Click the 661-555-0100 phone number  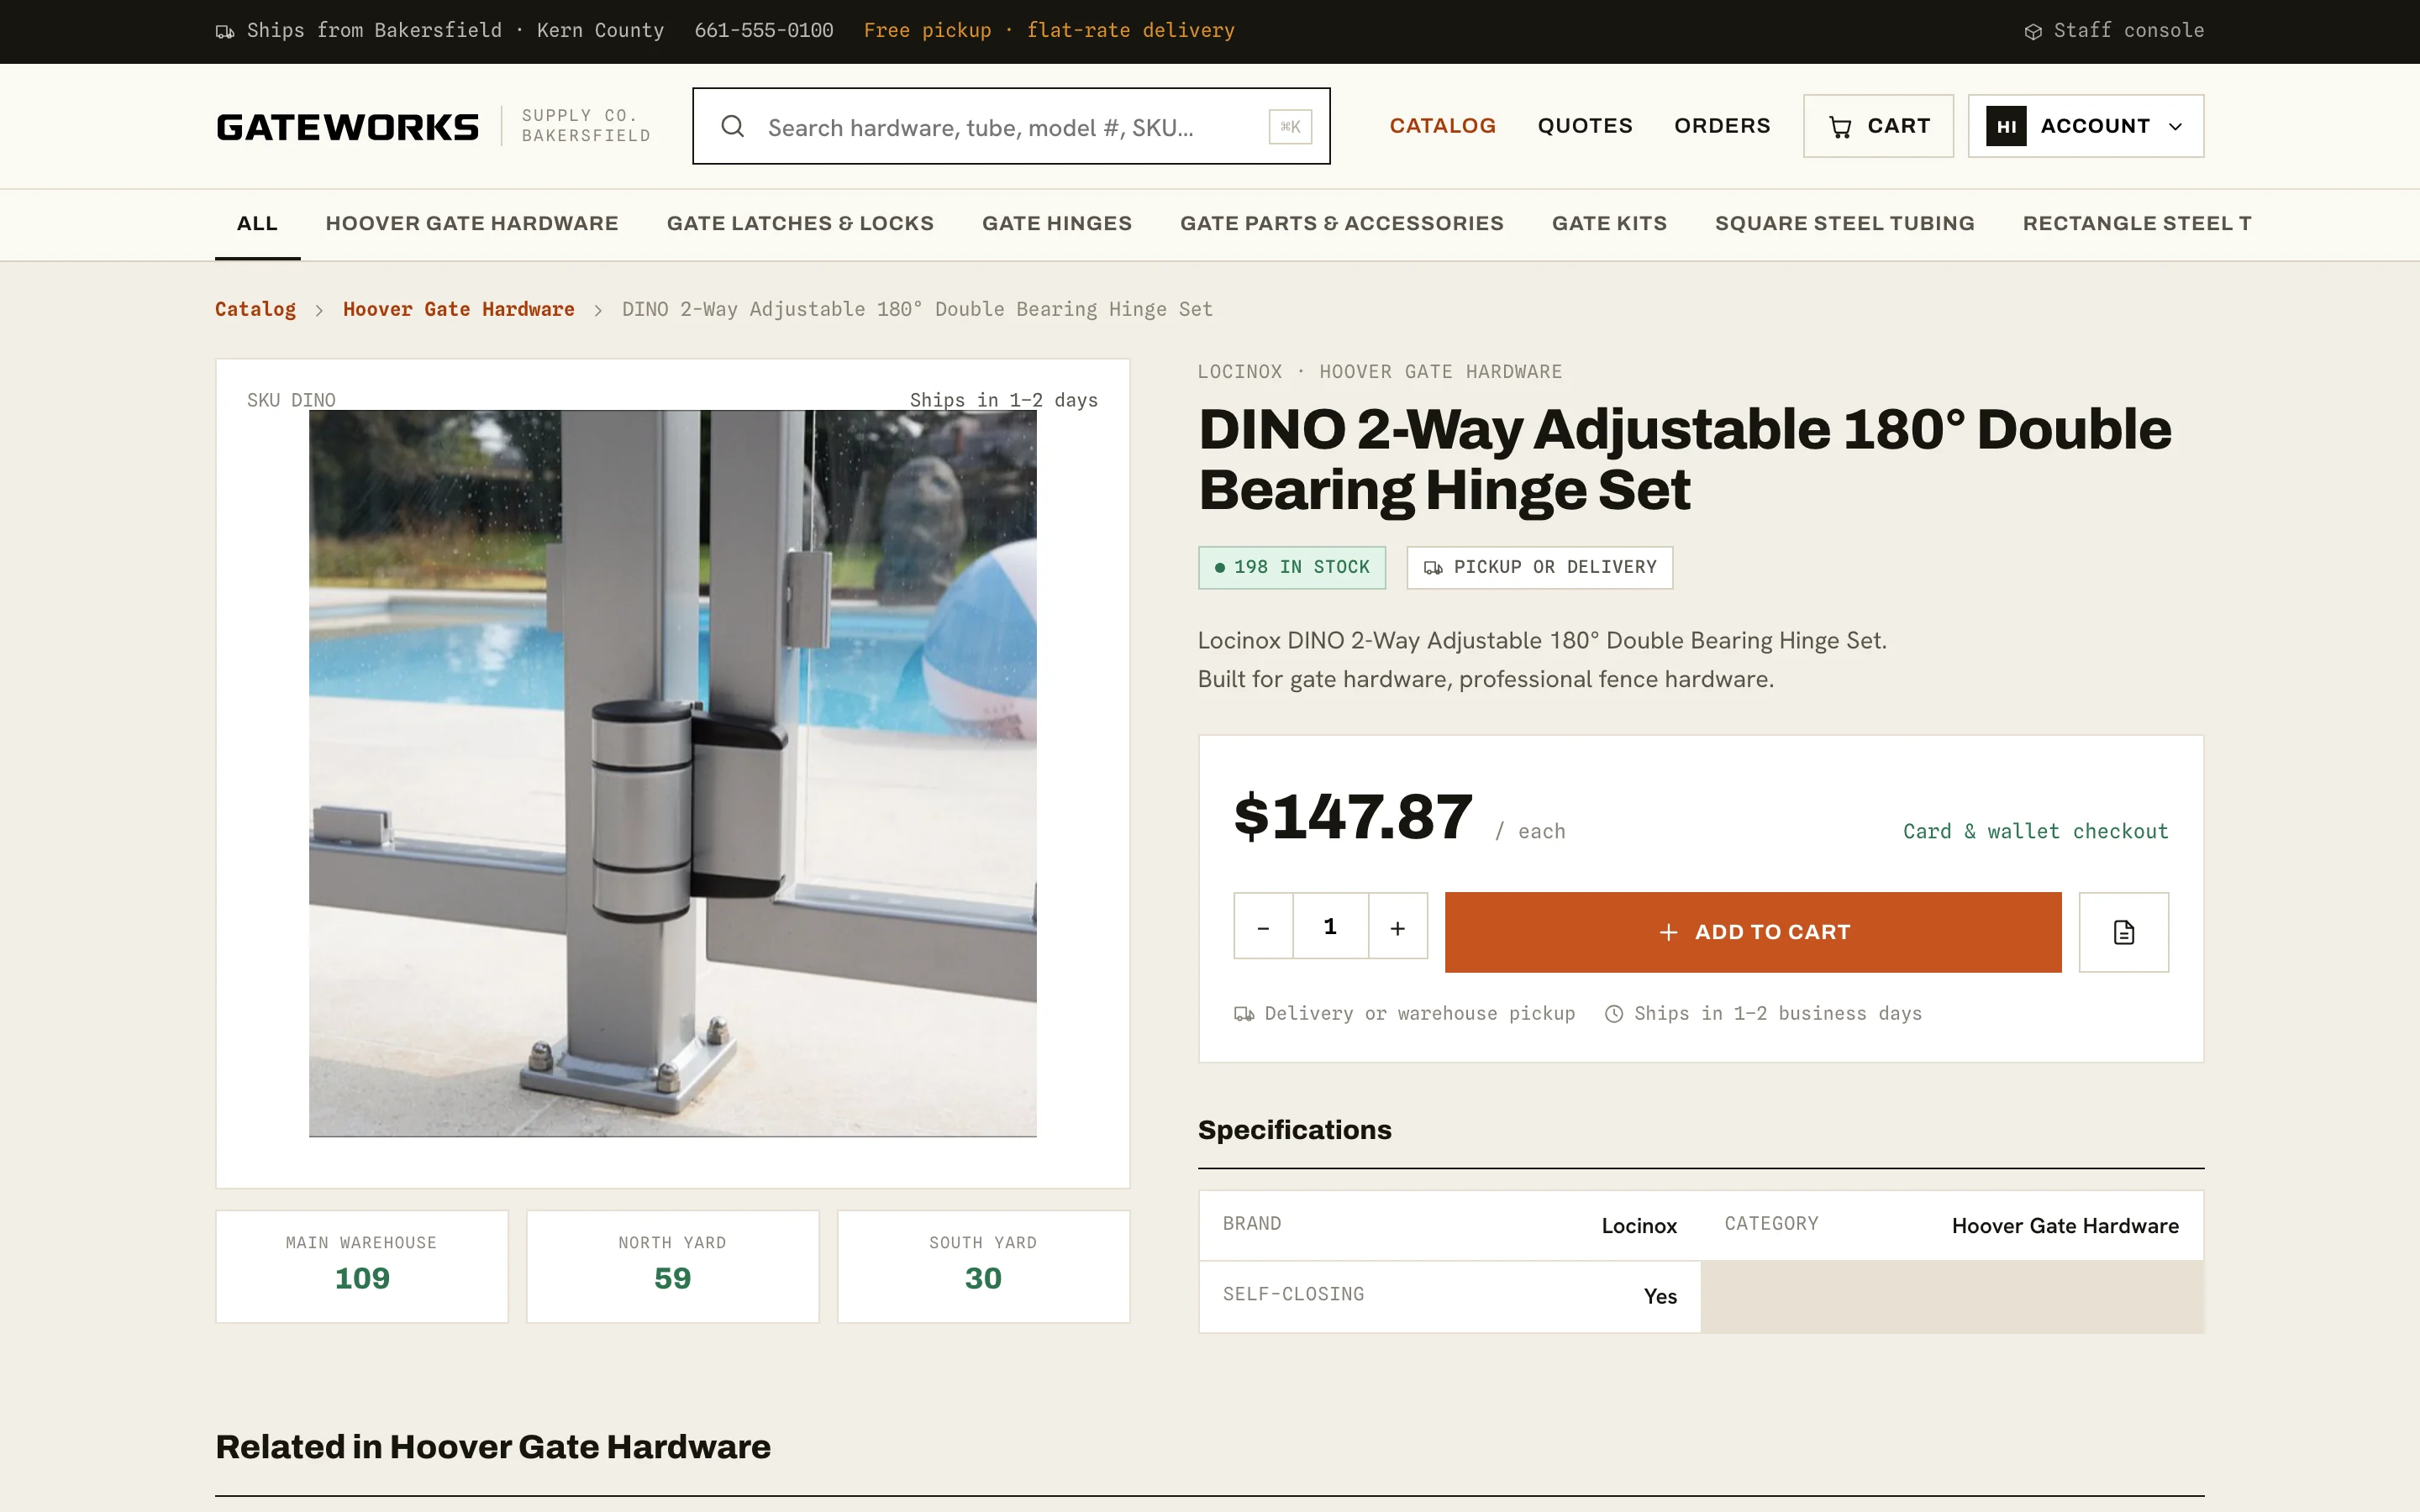pos(763,31)
